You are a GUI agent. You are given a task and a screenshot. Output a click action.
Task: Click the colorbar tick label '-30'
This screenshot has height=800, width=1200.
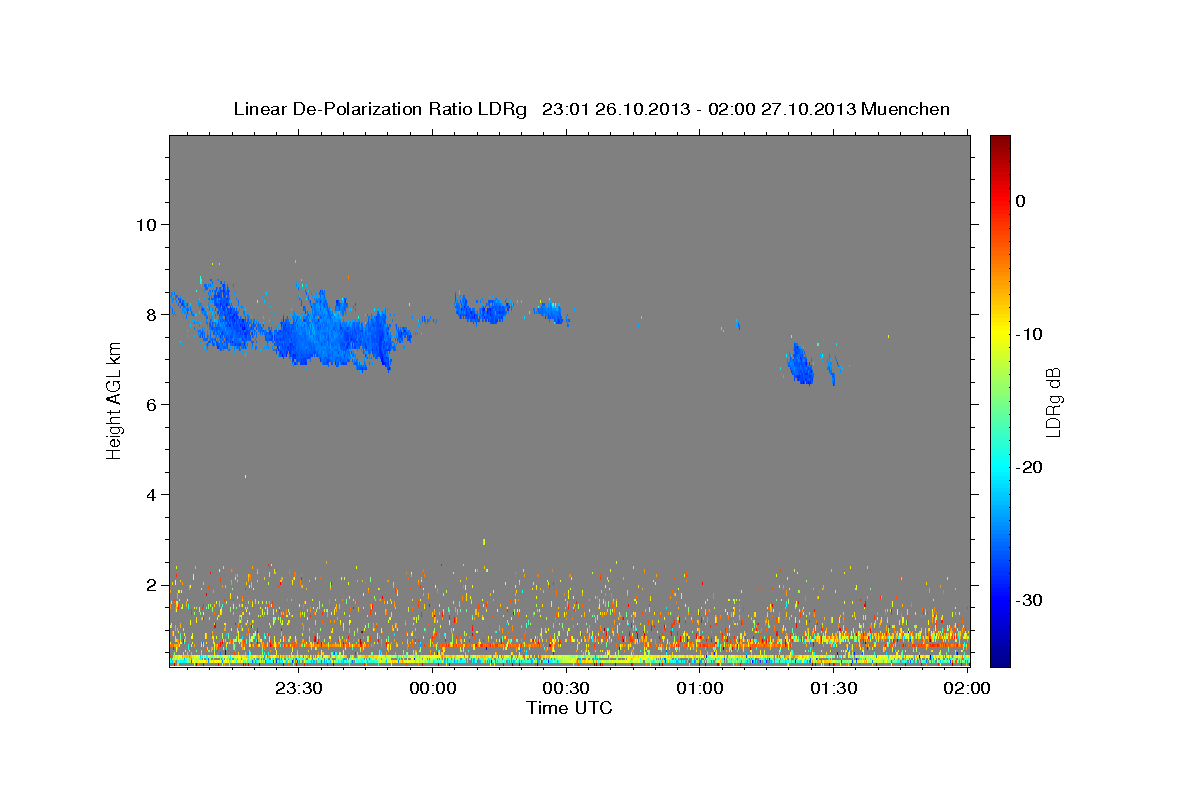pos(1030,600)
